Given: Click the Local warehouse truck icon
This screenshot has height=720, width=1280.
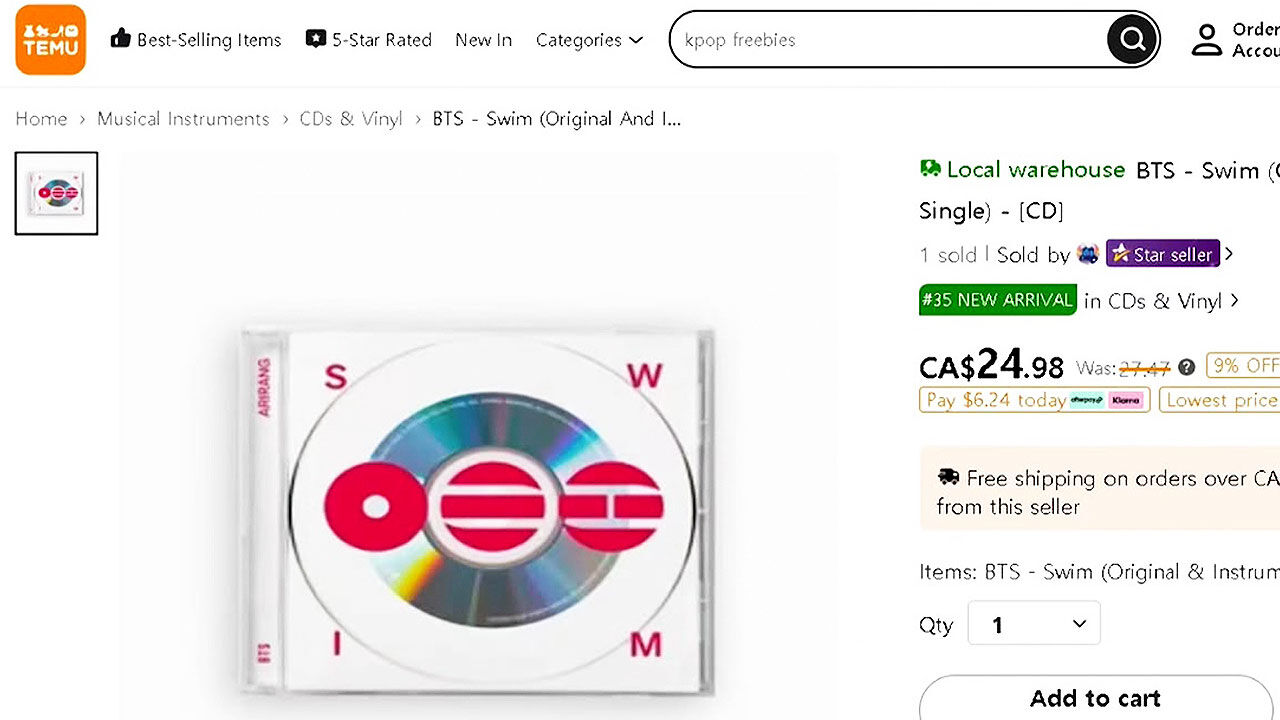Looking at the screenshot, I should click(930, 169).
